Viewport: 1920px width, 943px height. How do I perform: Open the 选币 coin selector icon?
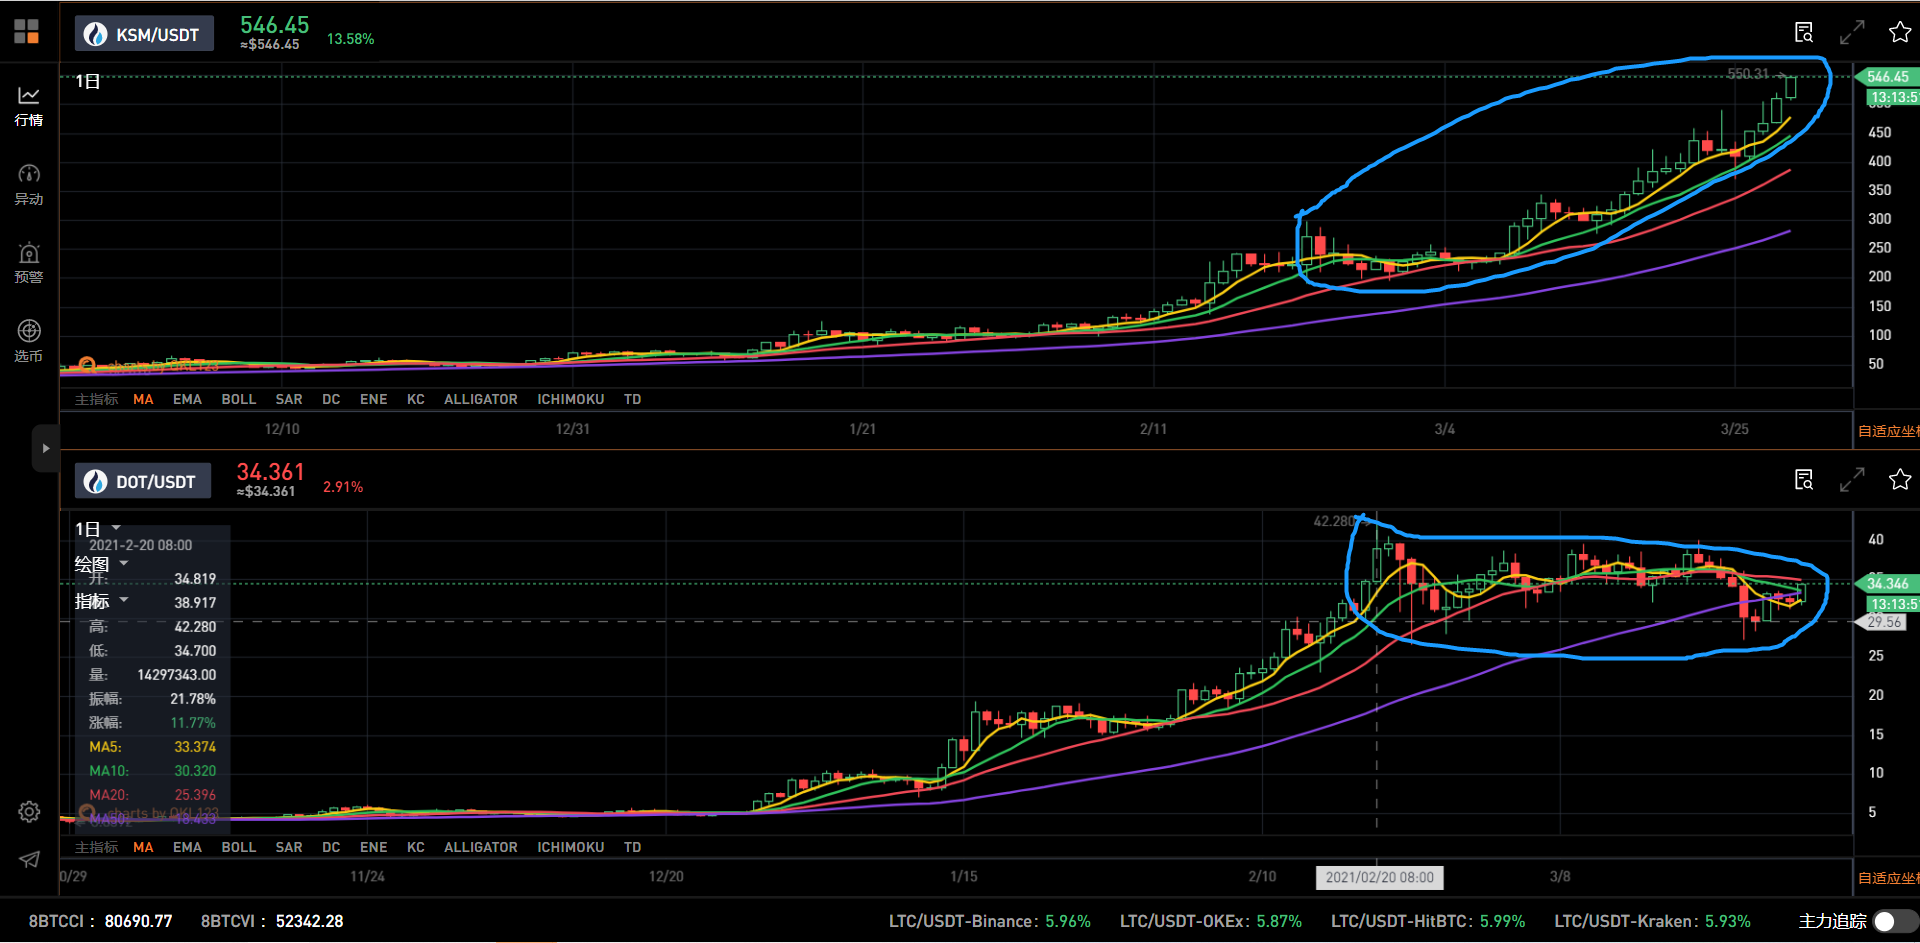click(29, 340)
